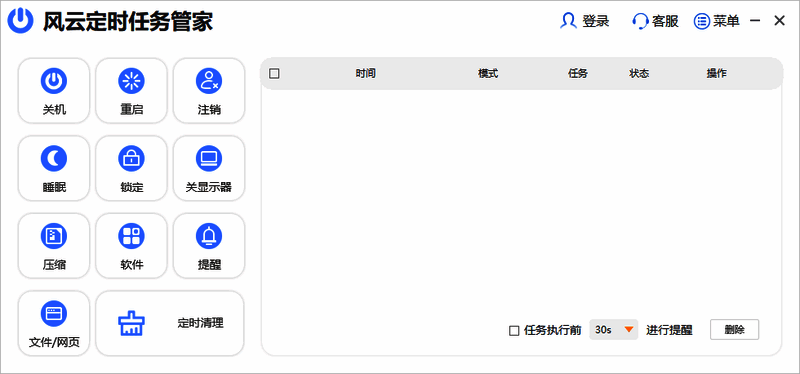Screen dimensions: 800x374
Task: Select the 提醒 reminder bell tile
Action: click(209, 245)
